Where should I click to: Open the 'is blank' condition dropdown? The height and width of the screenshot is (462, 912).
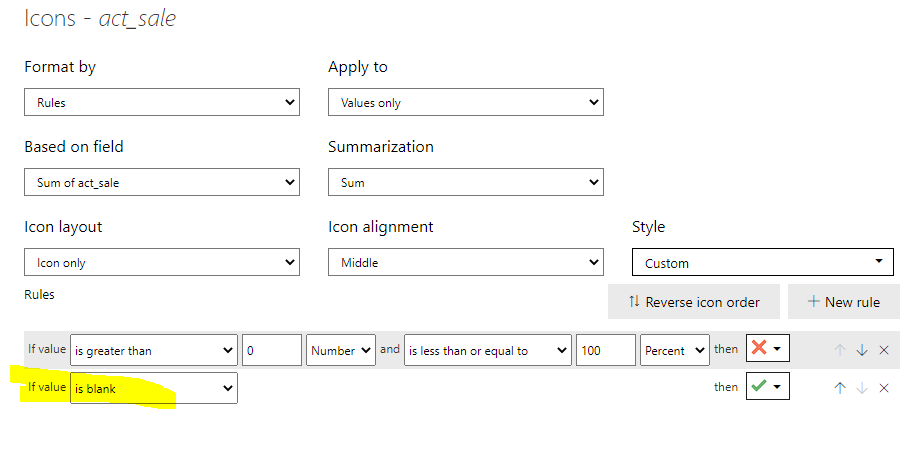click(154, 388)
